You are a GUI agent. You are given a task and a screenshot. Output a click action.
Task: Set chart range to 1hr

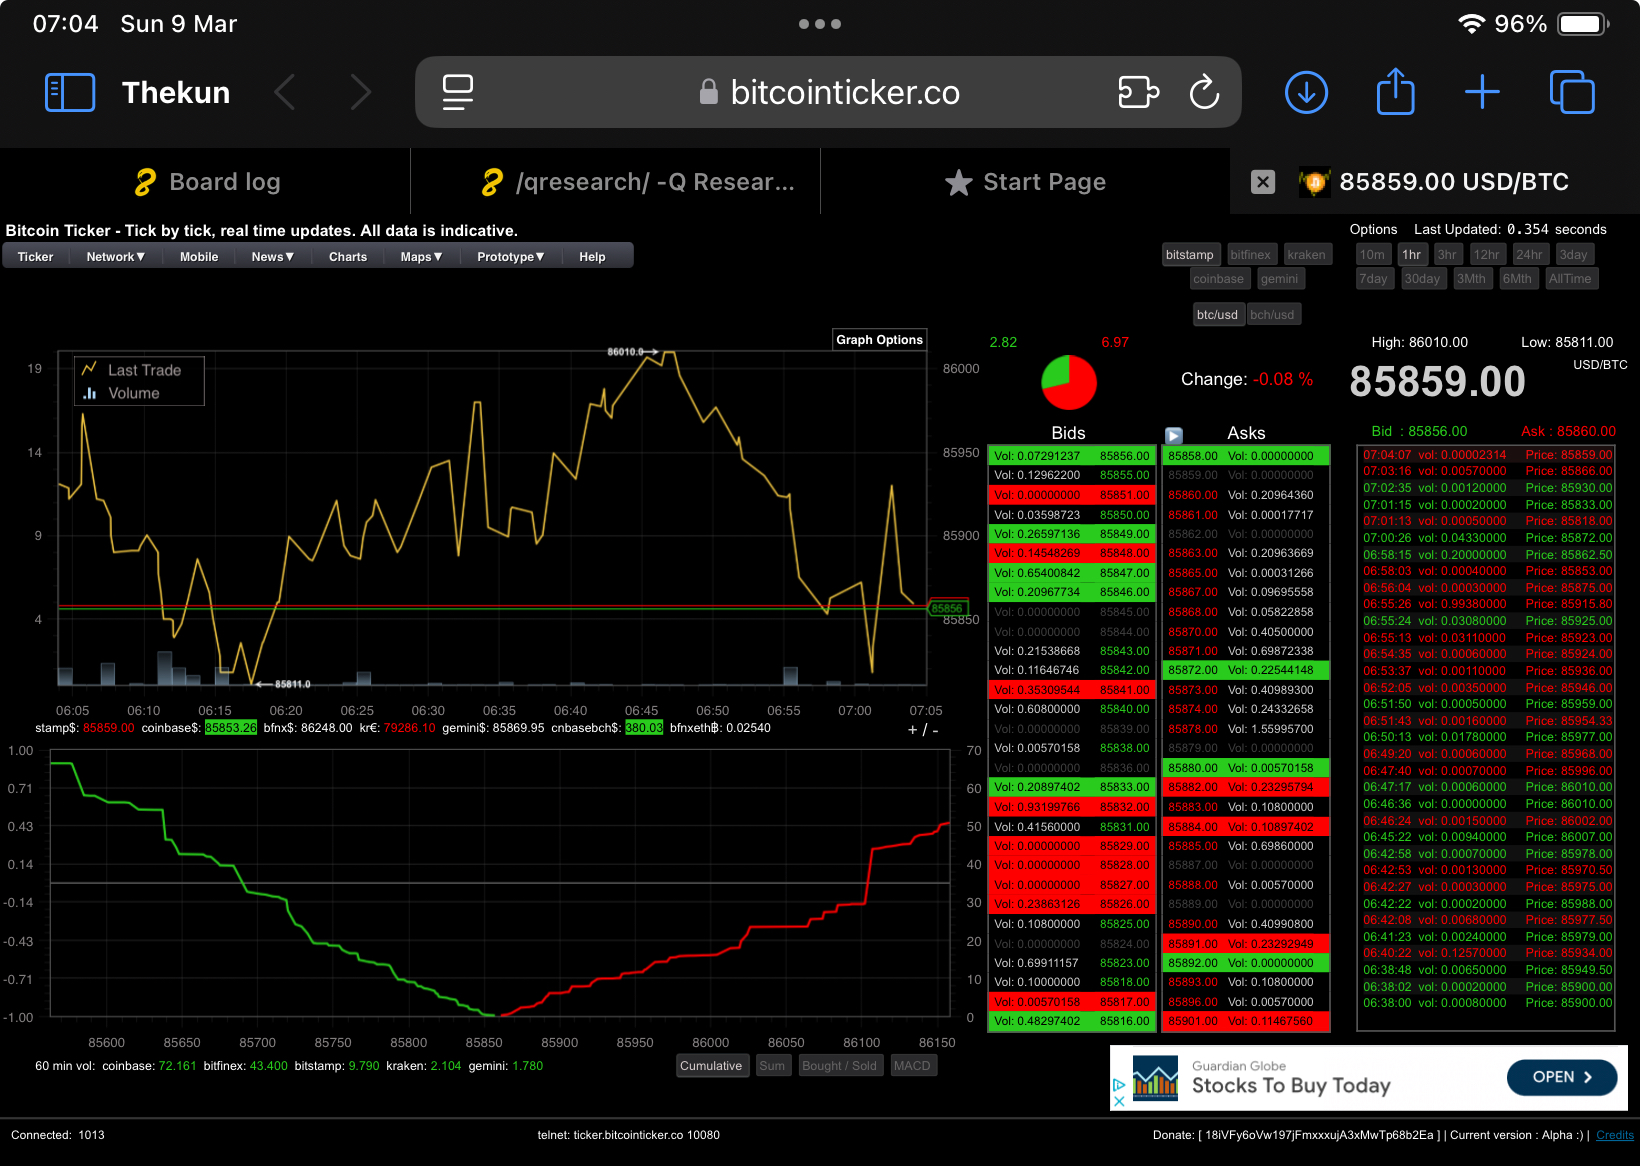tap(1411, 255)
